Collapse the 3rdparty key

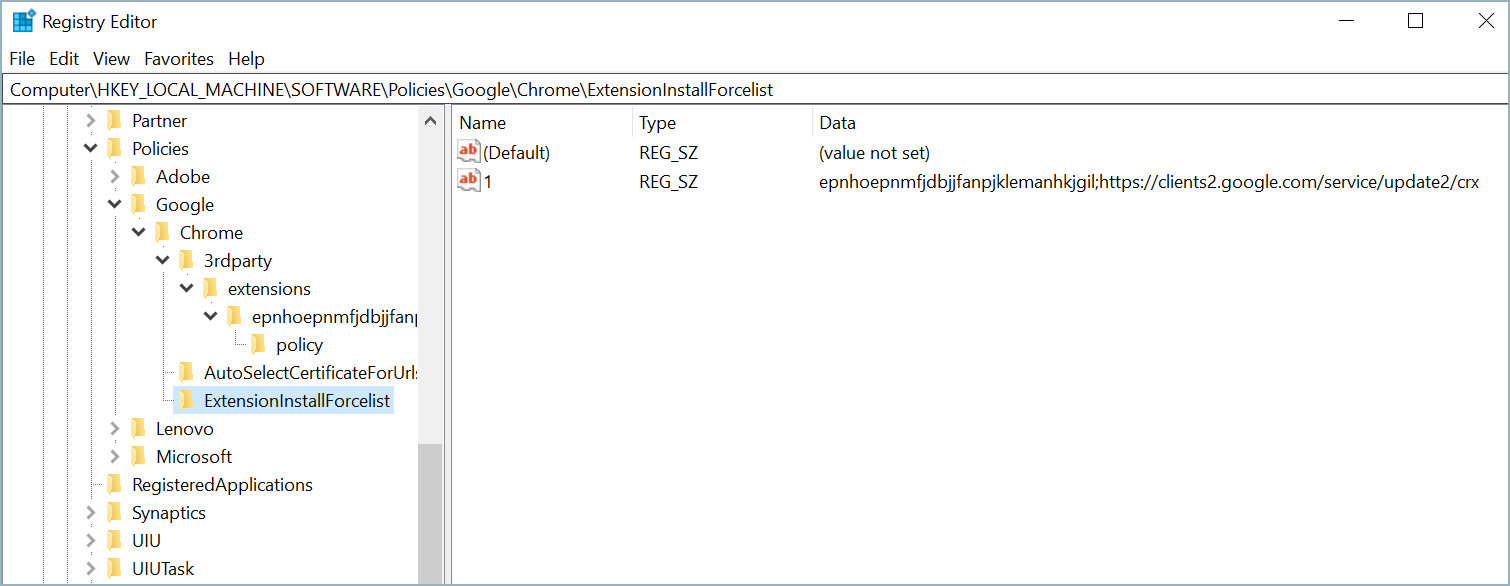coord(163,261)
